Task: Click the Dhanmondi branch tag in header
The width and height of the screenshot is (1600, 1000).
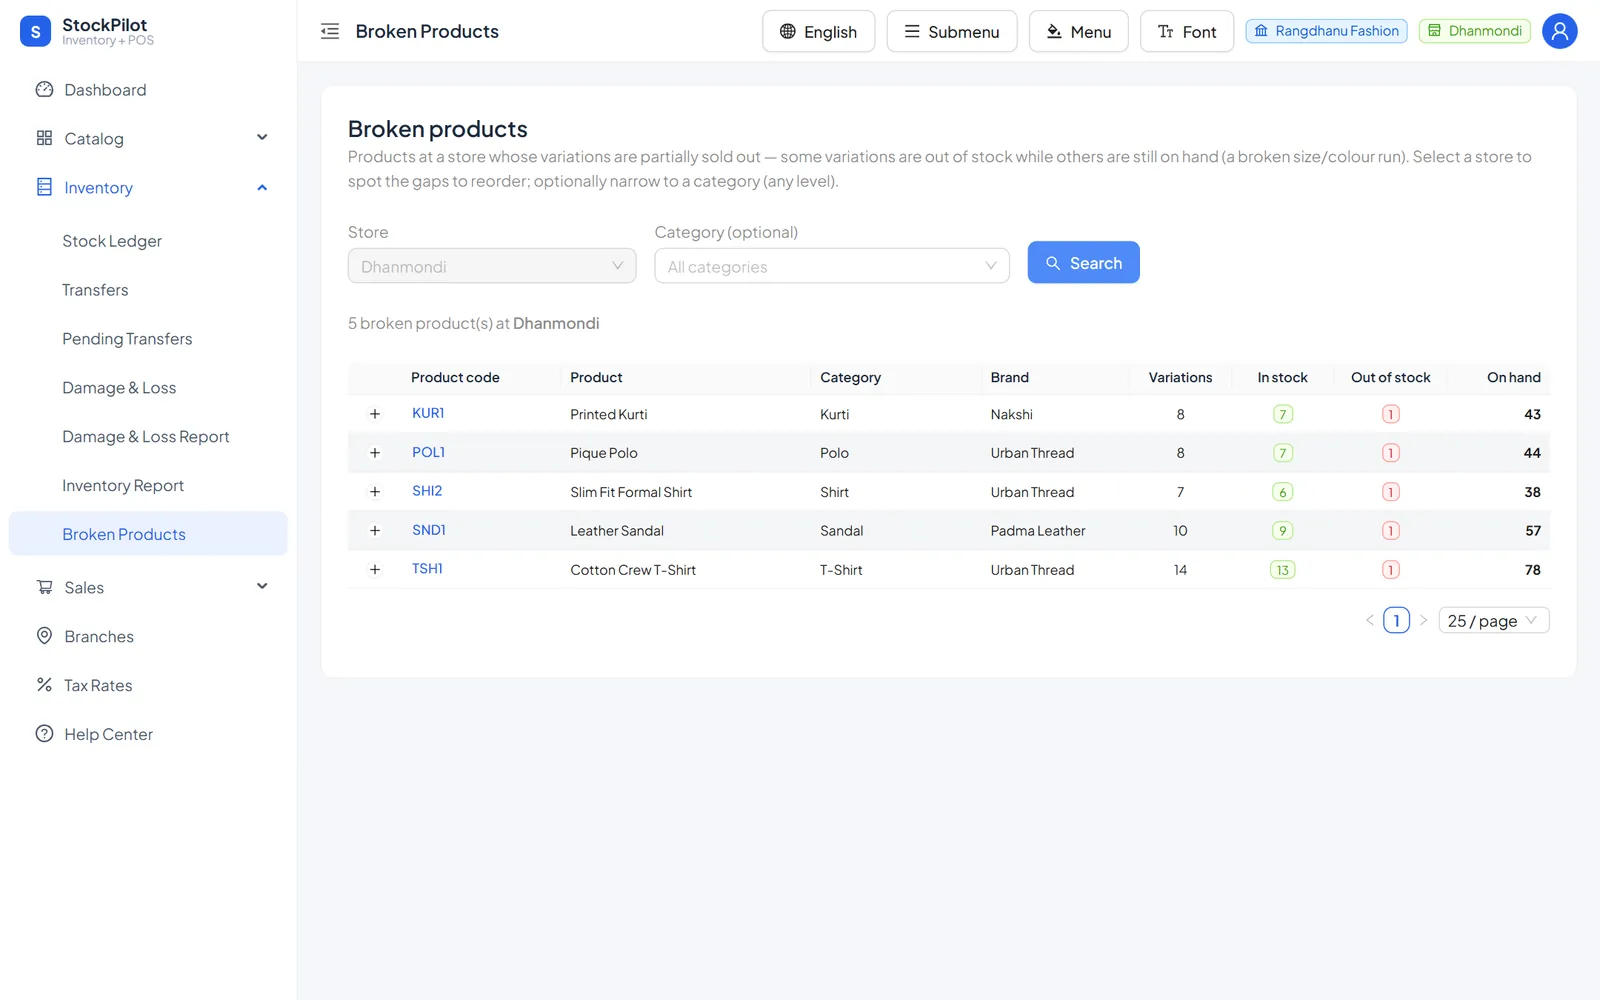Action: pos(1475,31)
